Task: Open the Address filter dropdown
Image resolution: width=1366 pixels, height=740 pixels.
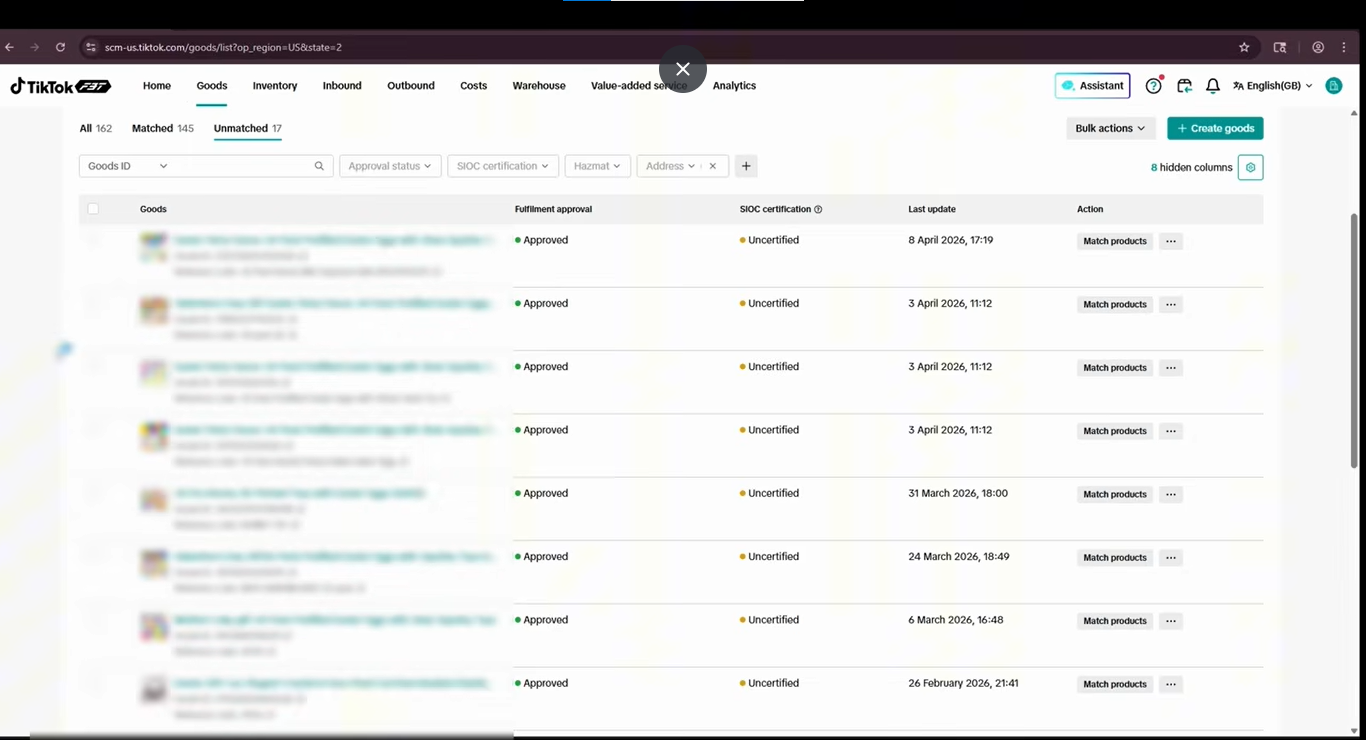Action: [x=670, y=166]
